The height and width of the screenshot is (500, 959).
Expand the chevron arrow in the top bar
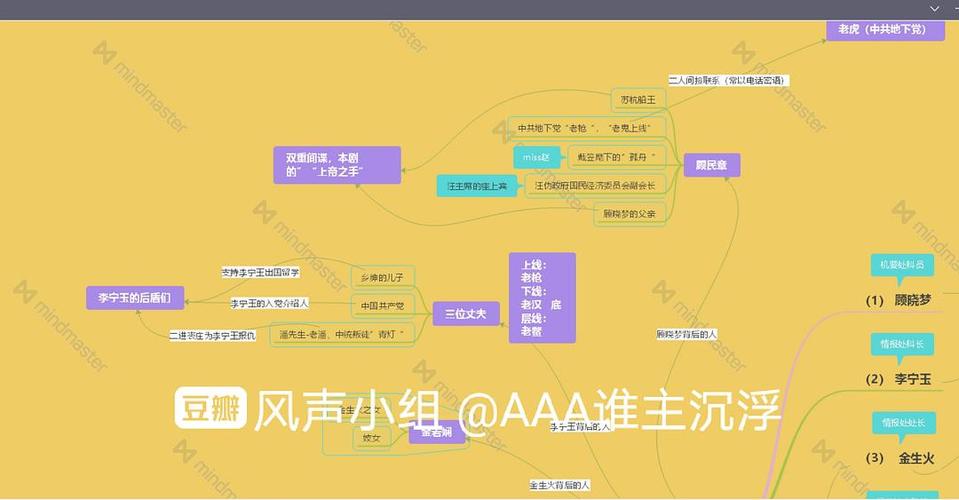tap(934, 9)
